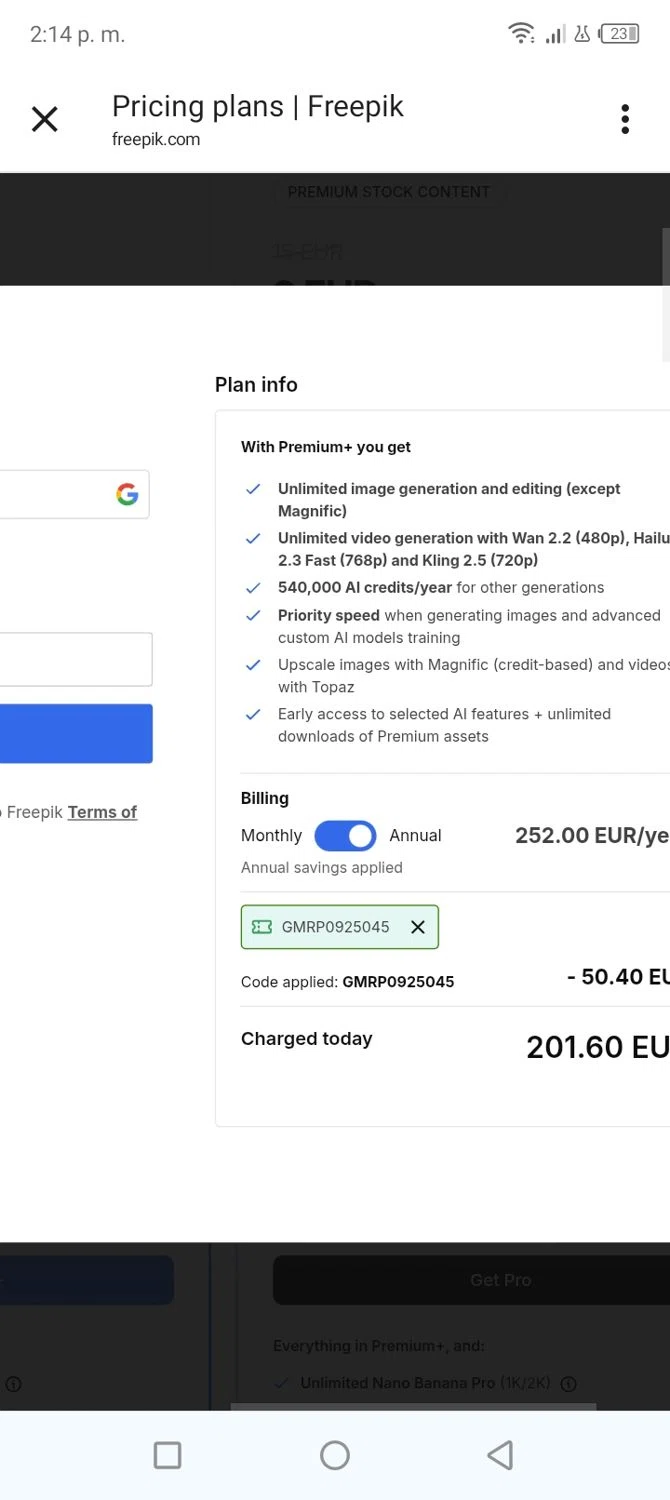
Task: Tap the Android Back navigation icon
Action: pos(500,1455)
